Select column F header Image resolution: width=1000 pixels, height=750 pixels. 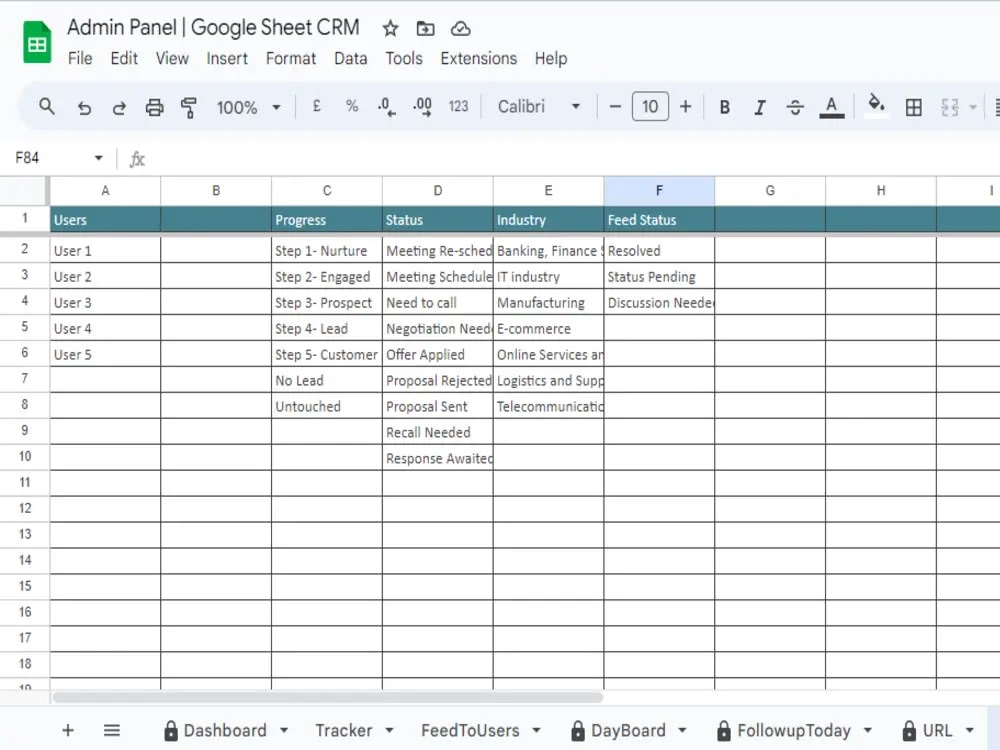coord(659,191)
